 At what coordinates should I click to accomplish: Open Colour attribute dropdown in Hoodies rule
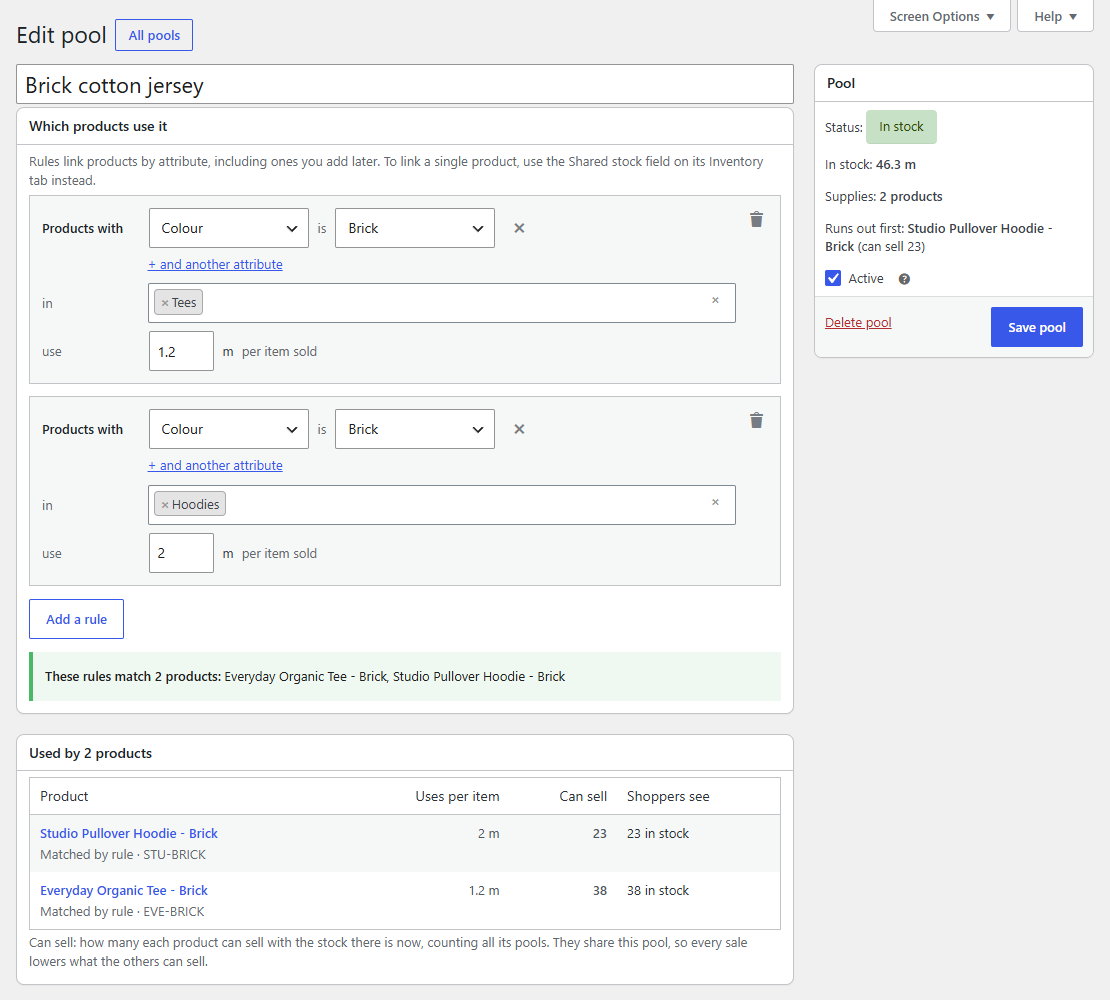(x=229, y=429)
